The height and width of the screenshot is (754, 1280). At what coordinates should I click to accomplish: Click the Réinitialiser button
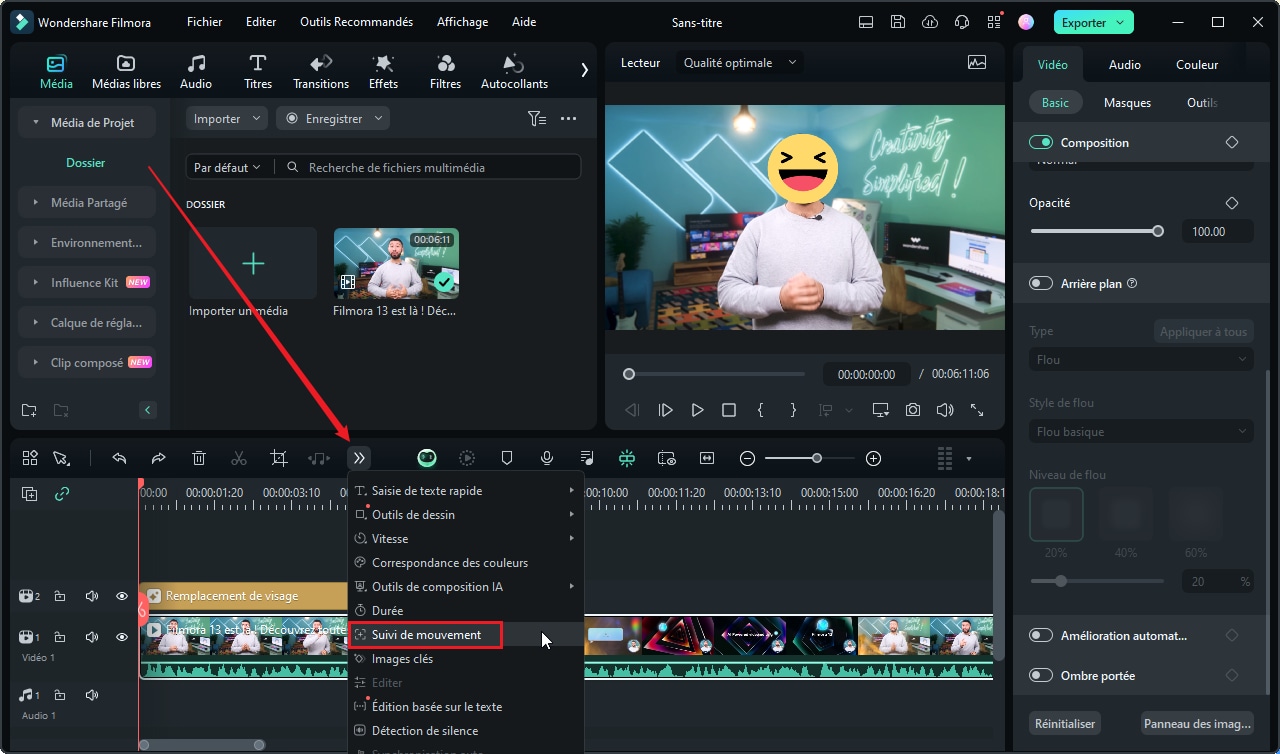pos(1065,723)
